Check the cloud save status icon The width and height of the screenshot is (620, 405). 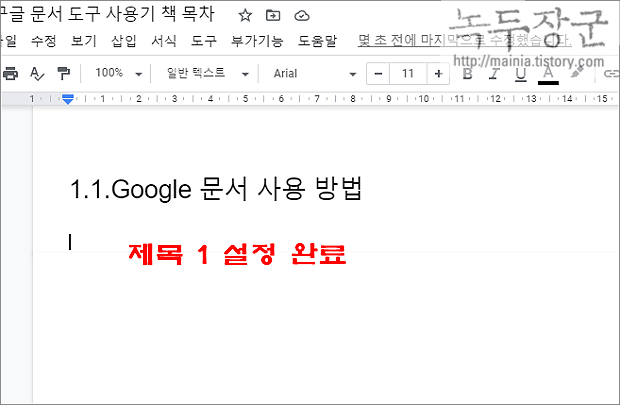302,16
